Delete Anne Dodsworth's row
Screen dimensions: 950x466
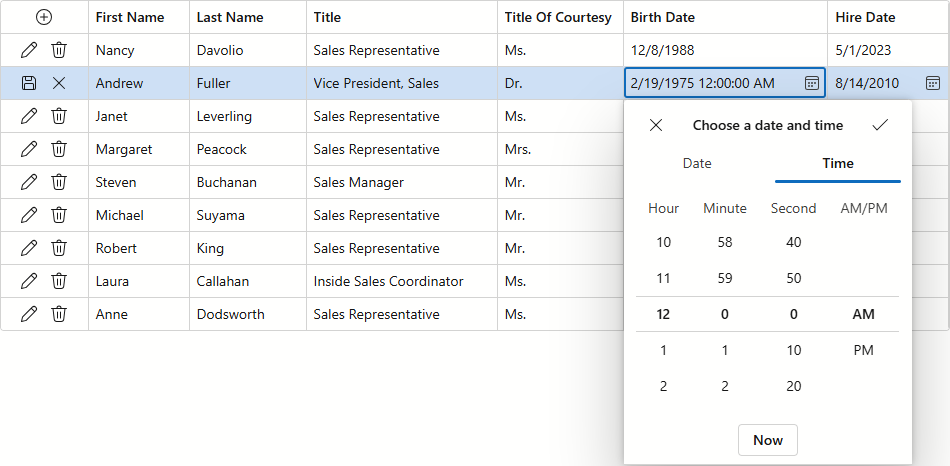point(59,314)
